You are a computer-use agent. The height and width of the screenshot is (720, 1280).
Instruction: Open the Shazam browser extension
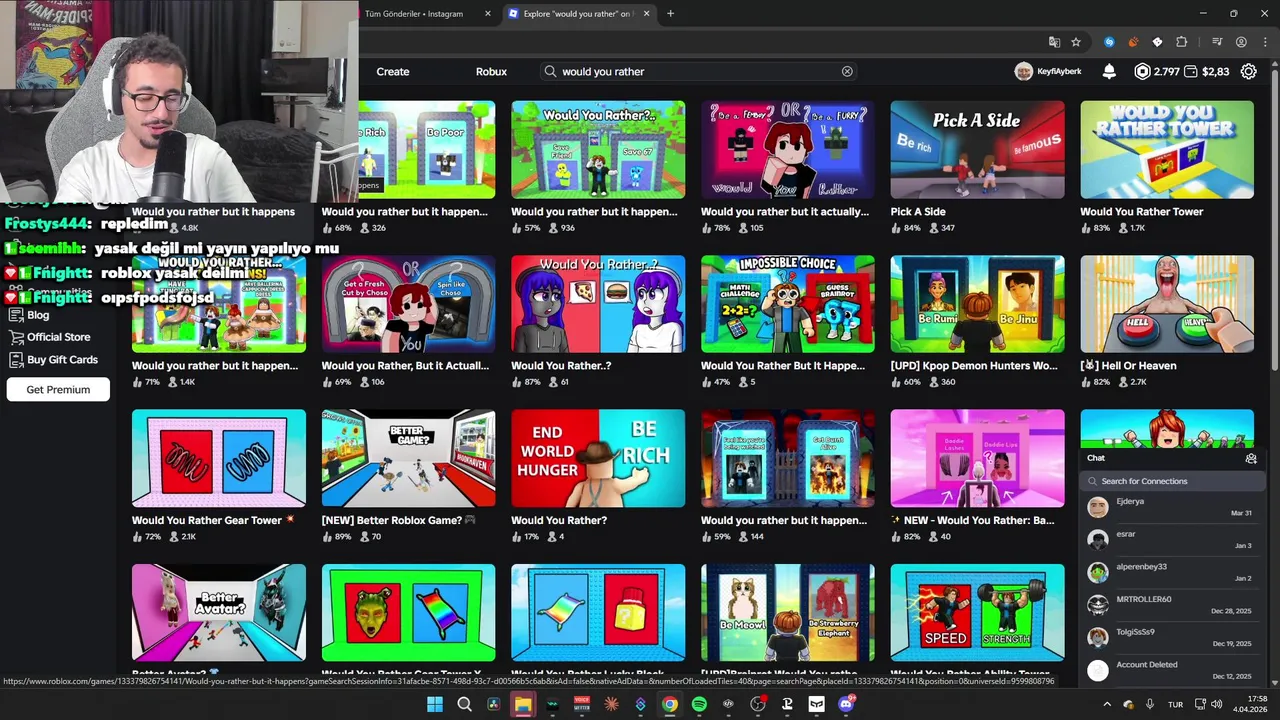(1109, 42)
